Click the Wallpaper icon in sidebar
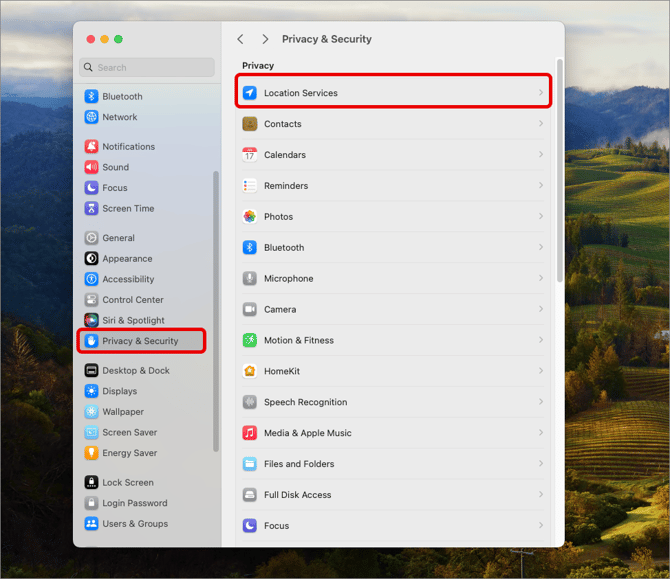The width and height of the screenshot is (670, 579). point(91,411)
